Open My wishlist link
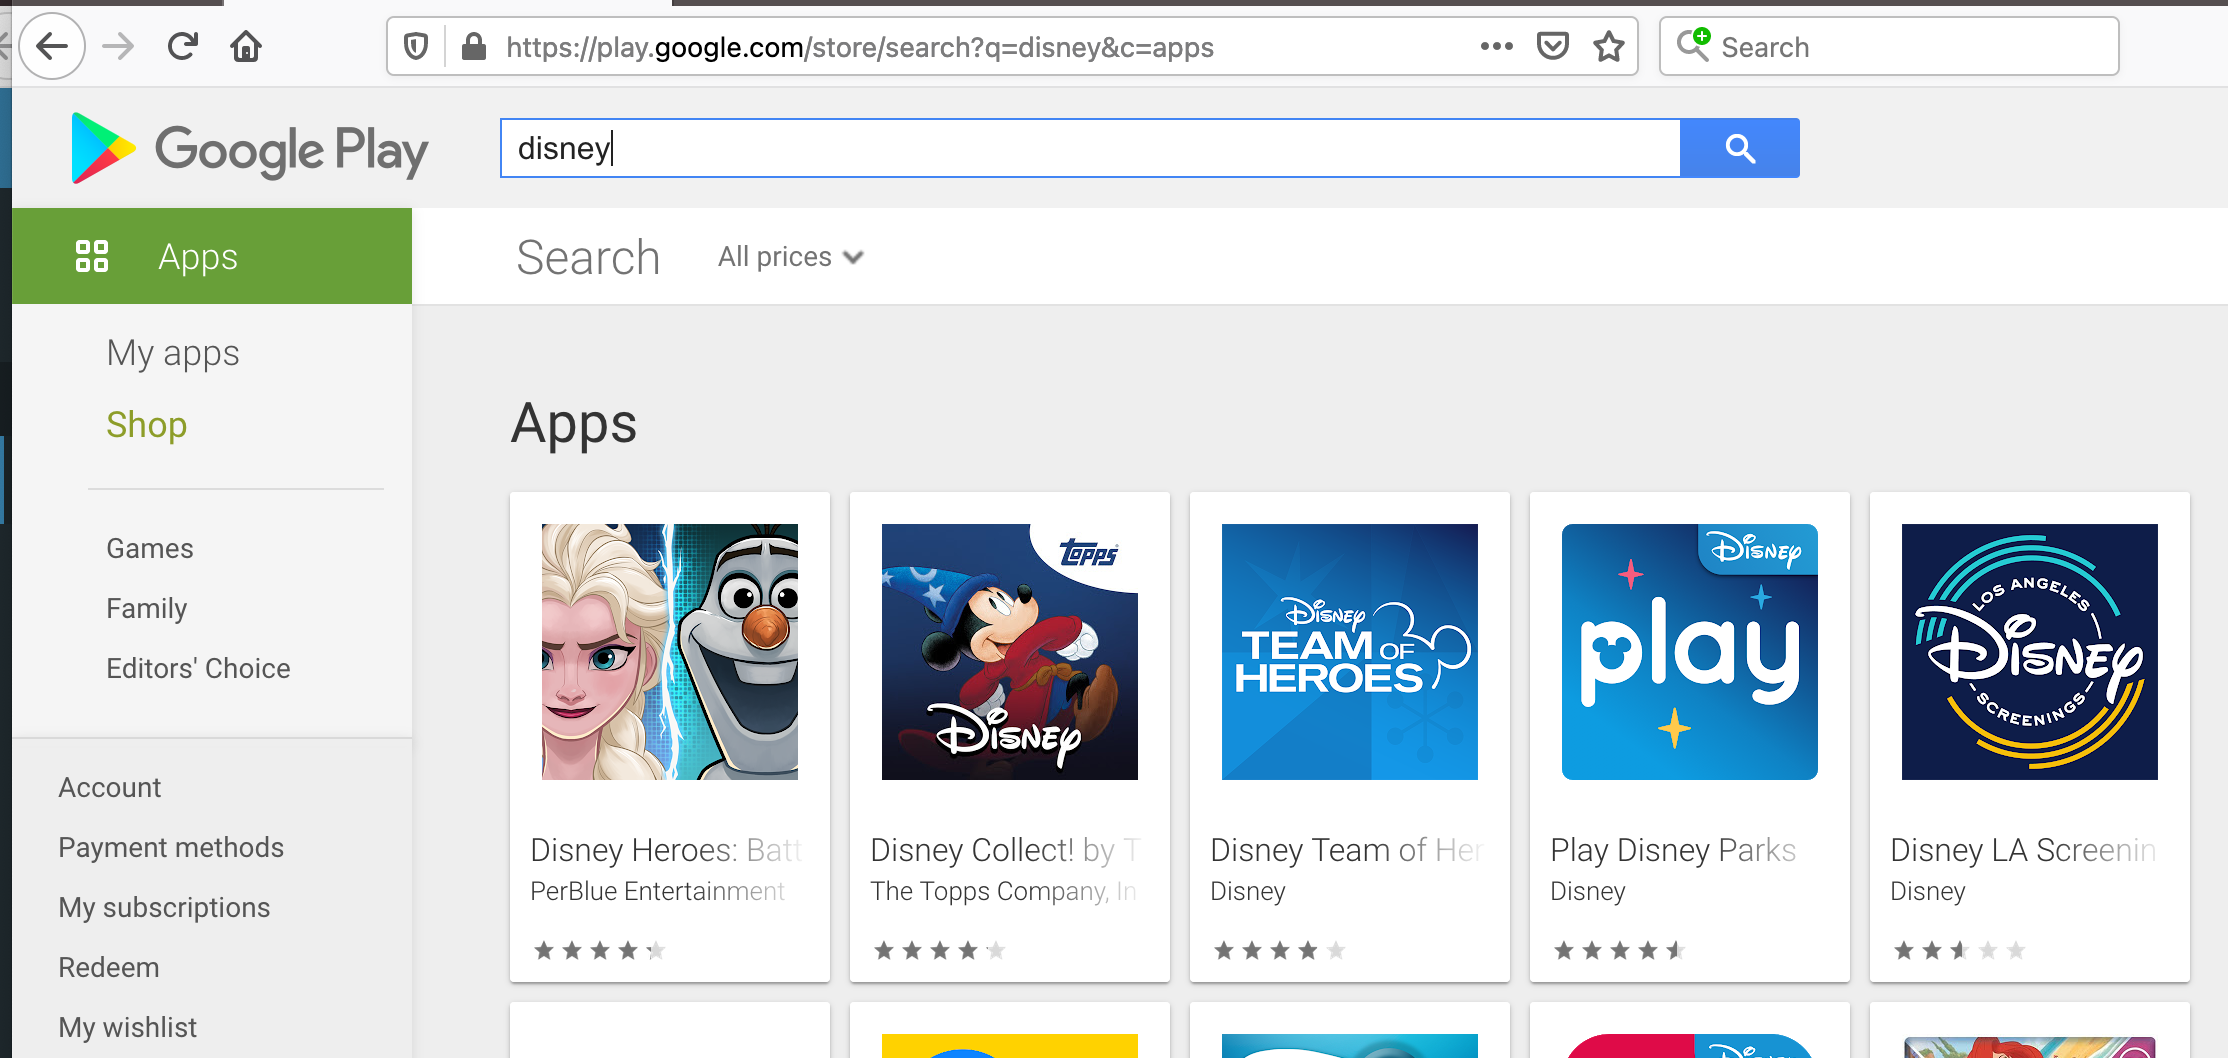This screenshot has width=2228, height=1058. click(x=128, y=1028)
